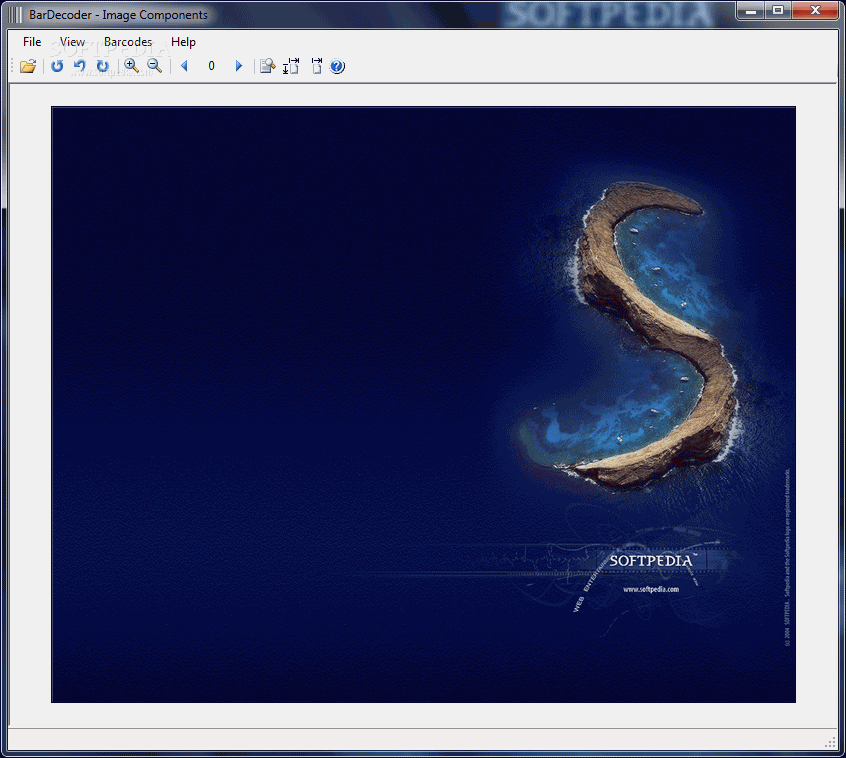
Task: Click the scan-document magnifier icon
Action: tap(268, 66)
